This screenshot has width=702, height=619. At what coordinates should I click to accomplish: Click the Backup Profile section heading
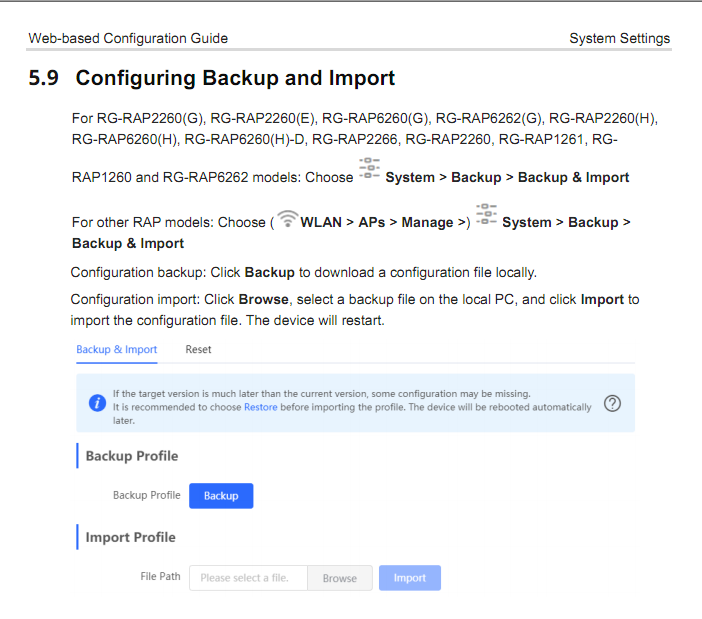point(132,456)
